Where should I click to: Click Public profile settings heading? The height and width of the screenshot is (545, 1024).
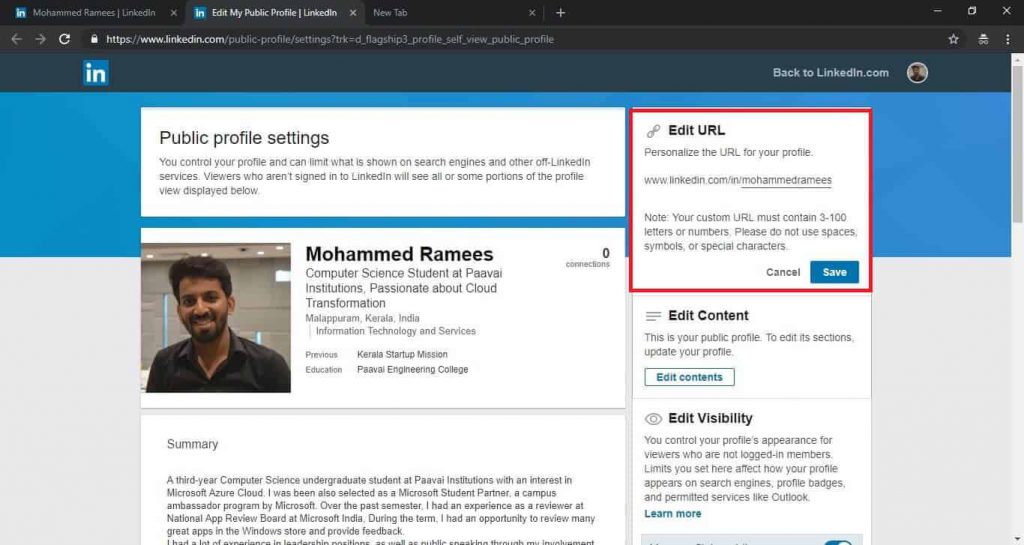tap(244, 138)
